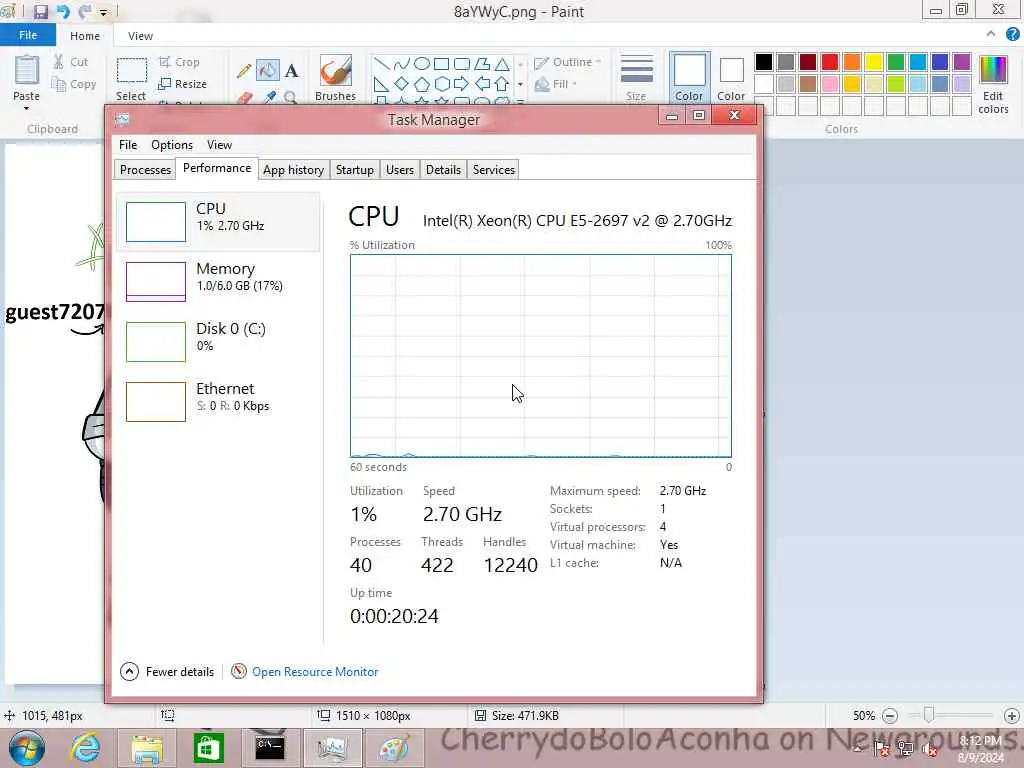The image size is (1024, 768).
Task: Select the Right arrow shape
Action: pos(461,84)
